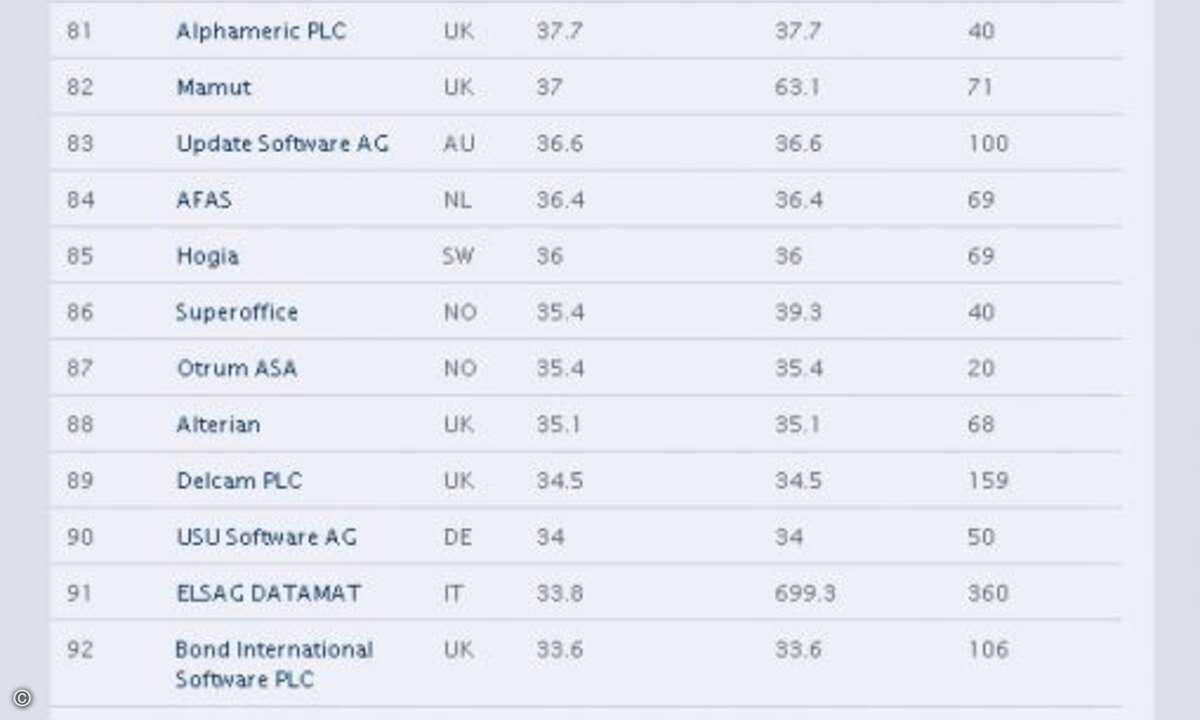The height and width of the screenshot is (720, 1200).
Task: Open Bond International Software PLC link
Action: click(274, 664)
